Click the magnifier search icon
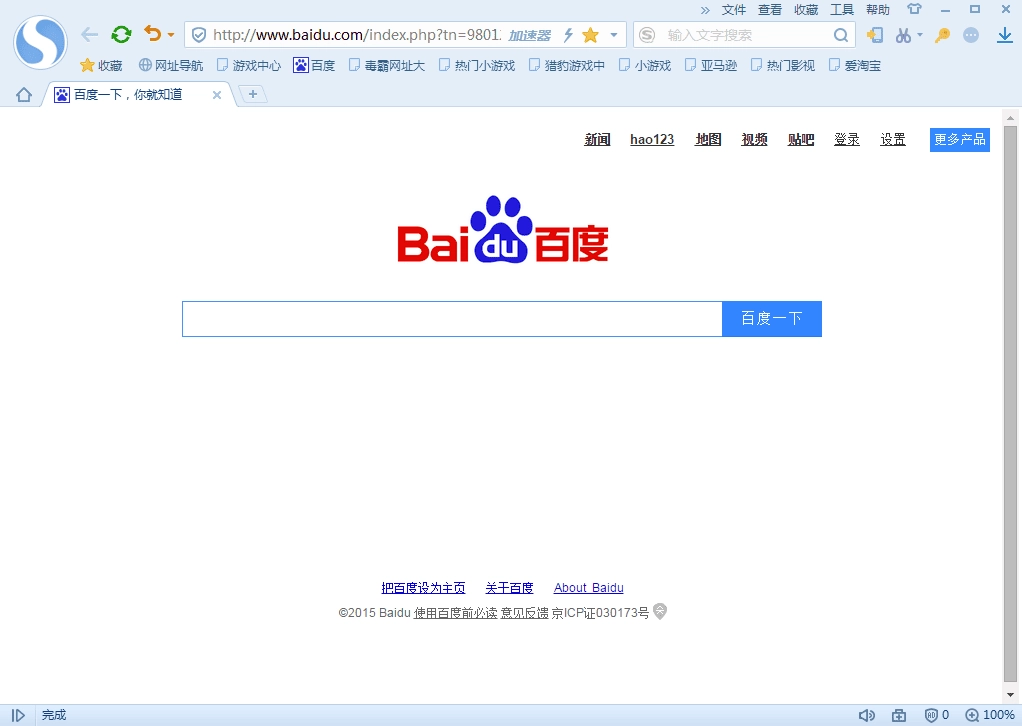The width and height of the screenshot is (1022, 726). [x=841, y=35]
